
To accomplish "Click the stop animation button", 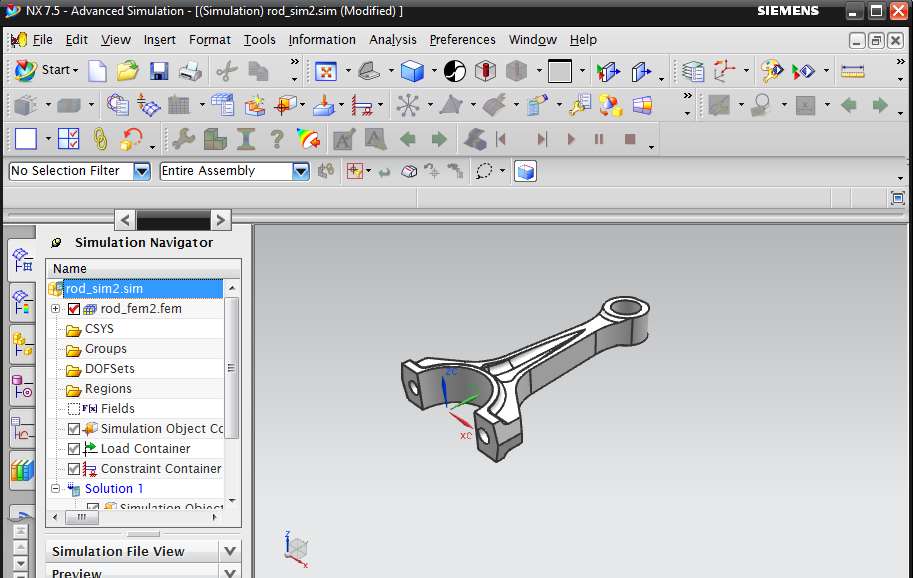I will (629, 139).
